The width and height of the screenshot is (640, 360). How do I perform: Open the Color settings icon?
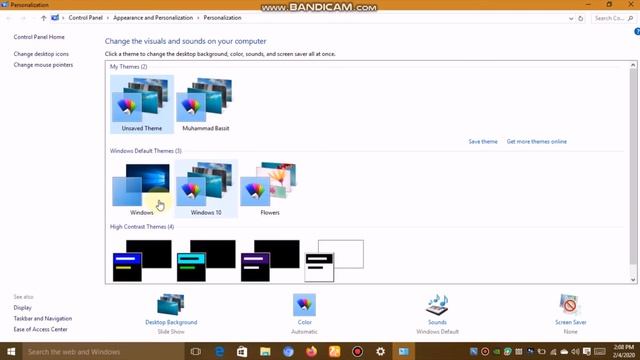tap(304, 304)
